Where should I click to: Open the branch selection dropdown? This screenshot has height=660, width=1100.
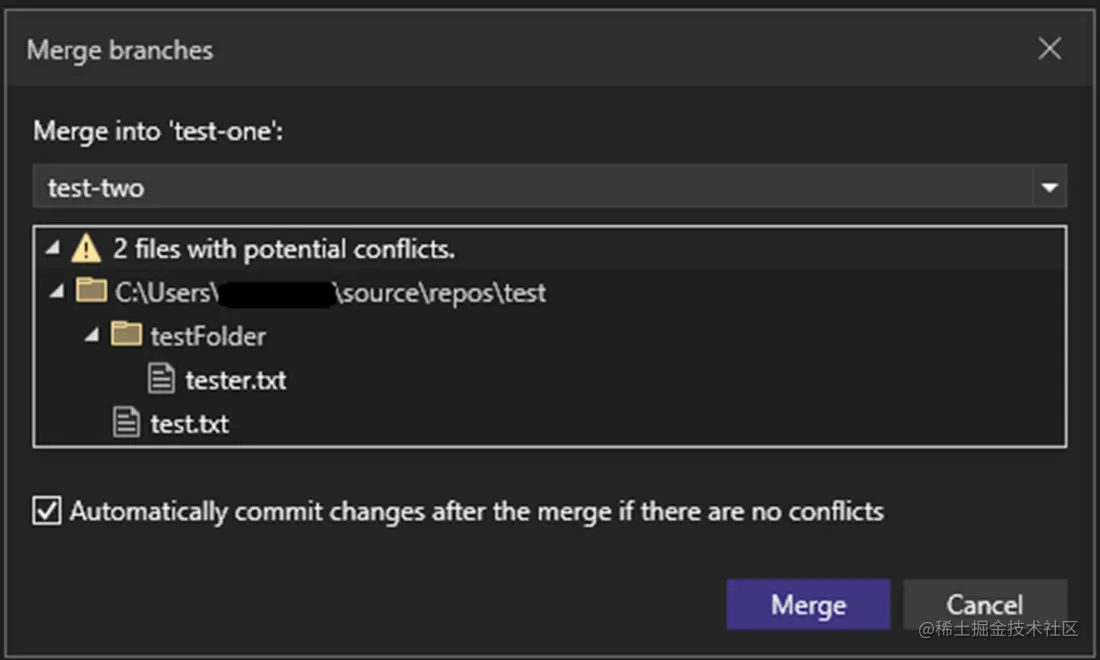click(1049, 187)
